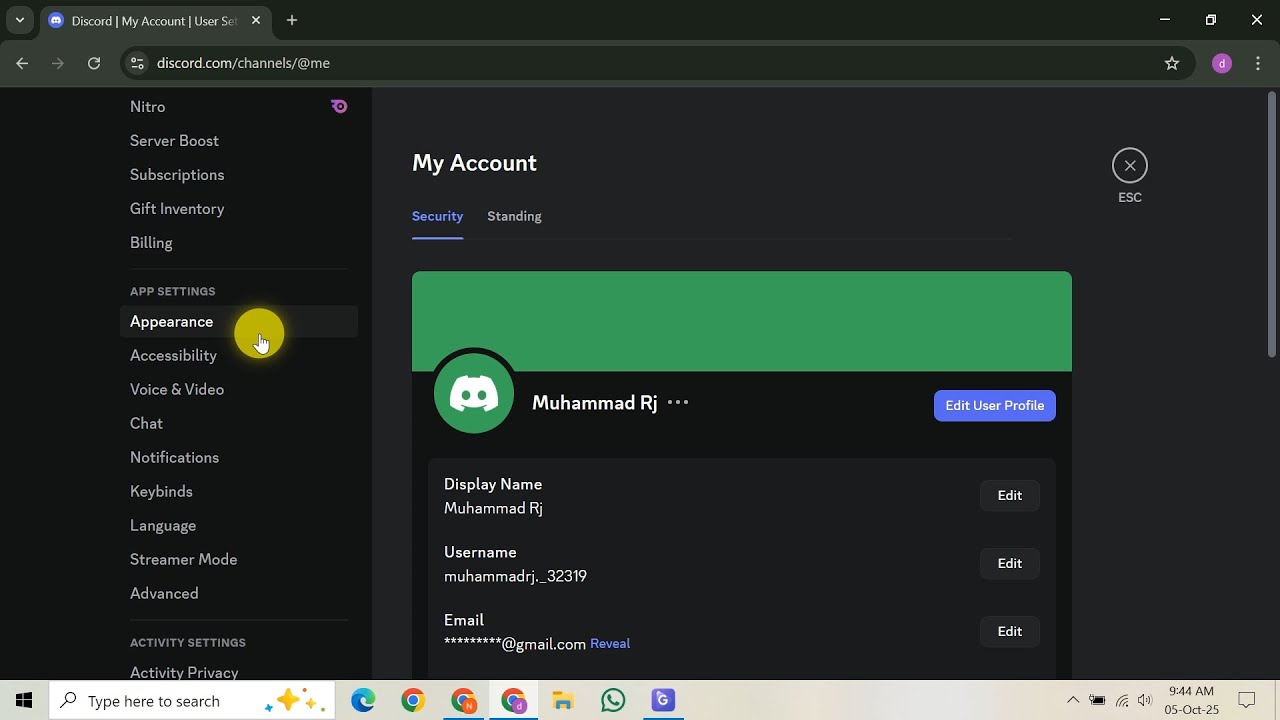Viewport: 1280px width, 720px height.
Task: Open Nitro settings in sidebar
Action: coord(239,107)
